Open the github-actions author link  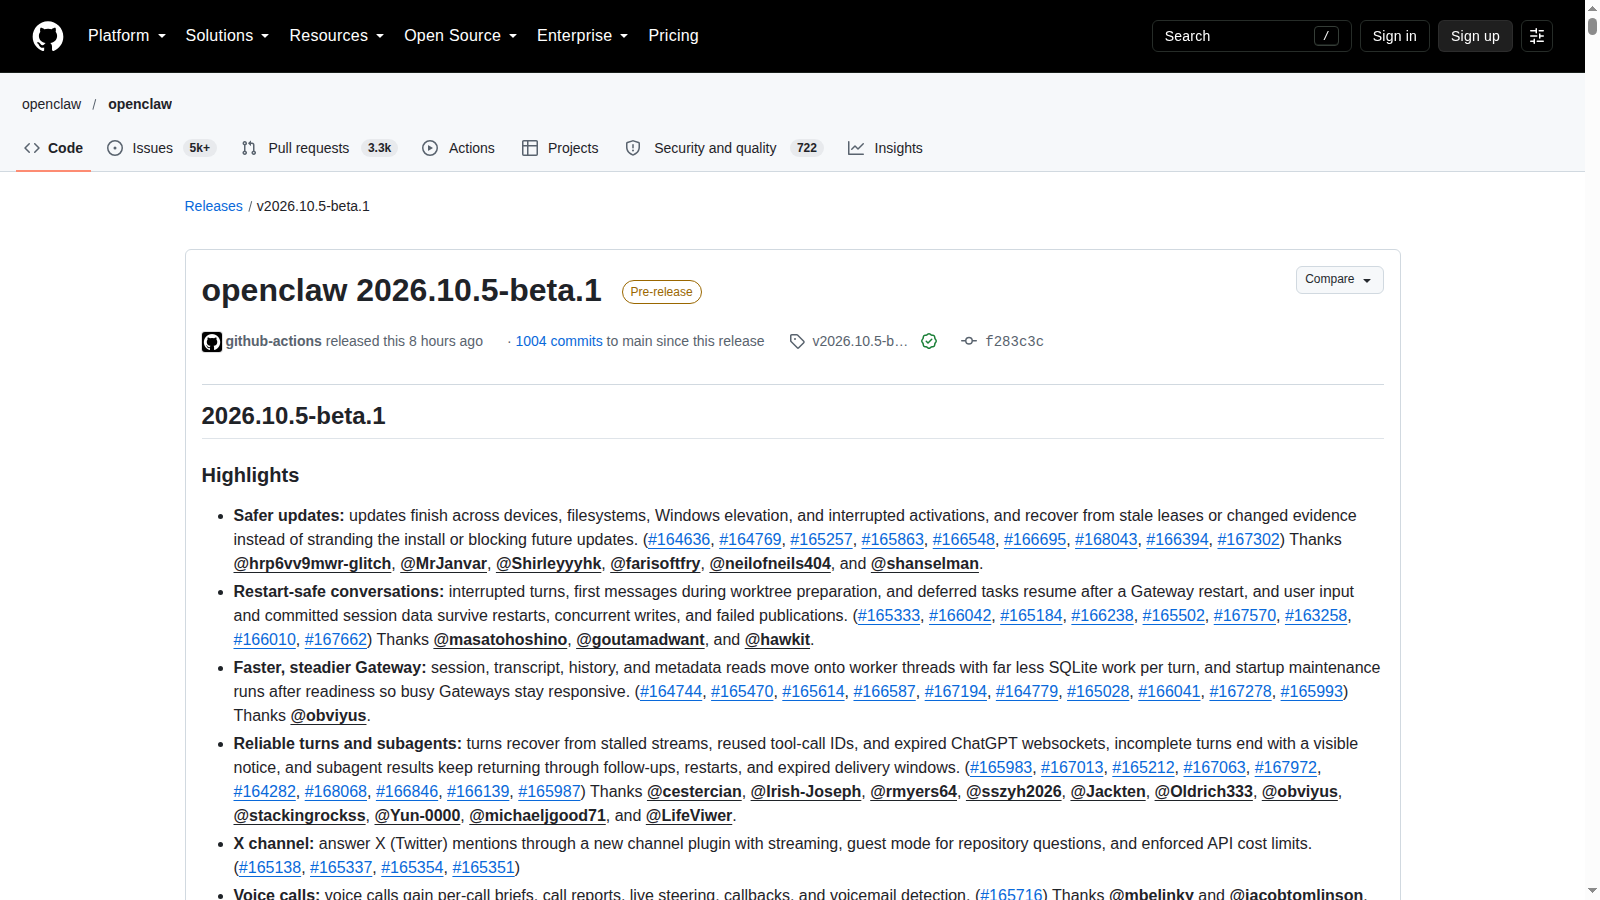(274, 341)
